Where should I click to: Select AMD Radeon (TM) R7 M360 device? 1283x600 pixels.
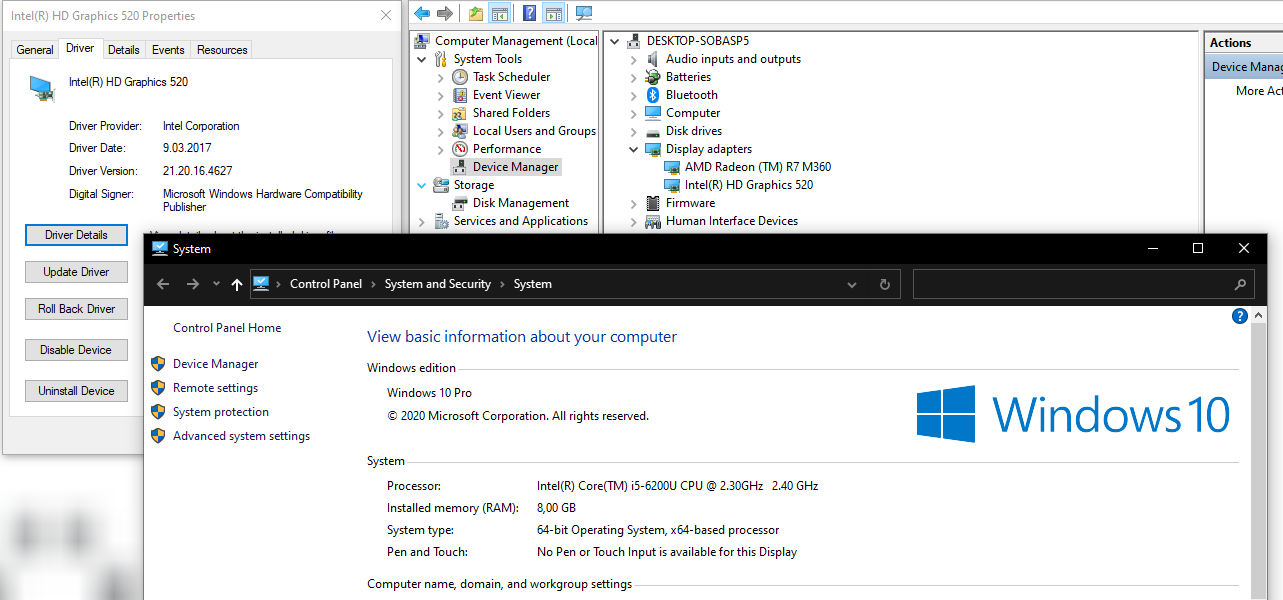[x=757, y=167]
